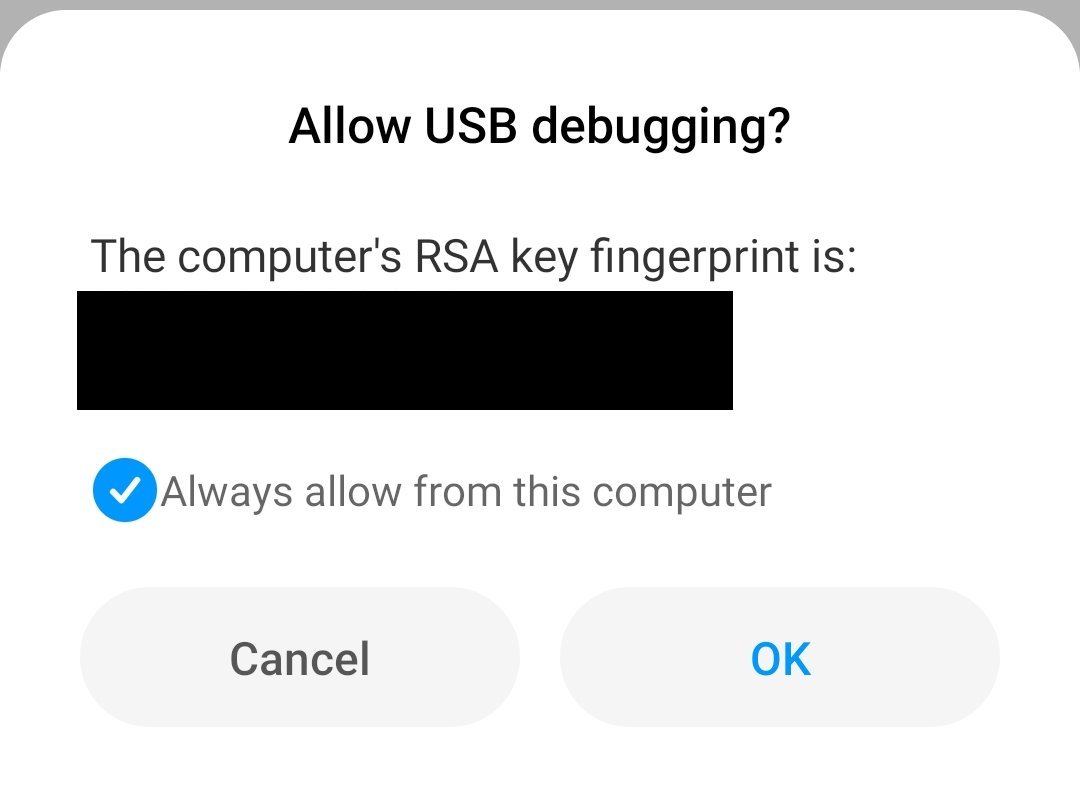Click the blacked-out fingerprint block
The width and height of the screenshot is (1080, 793).
pyautogui.click(x=405, y=350)
